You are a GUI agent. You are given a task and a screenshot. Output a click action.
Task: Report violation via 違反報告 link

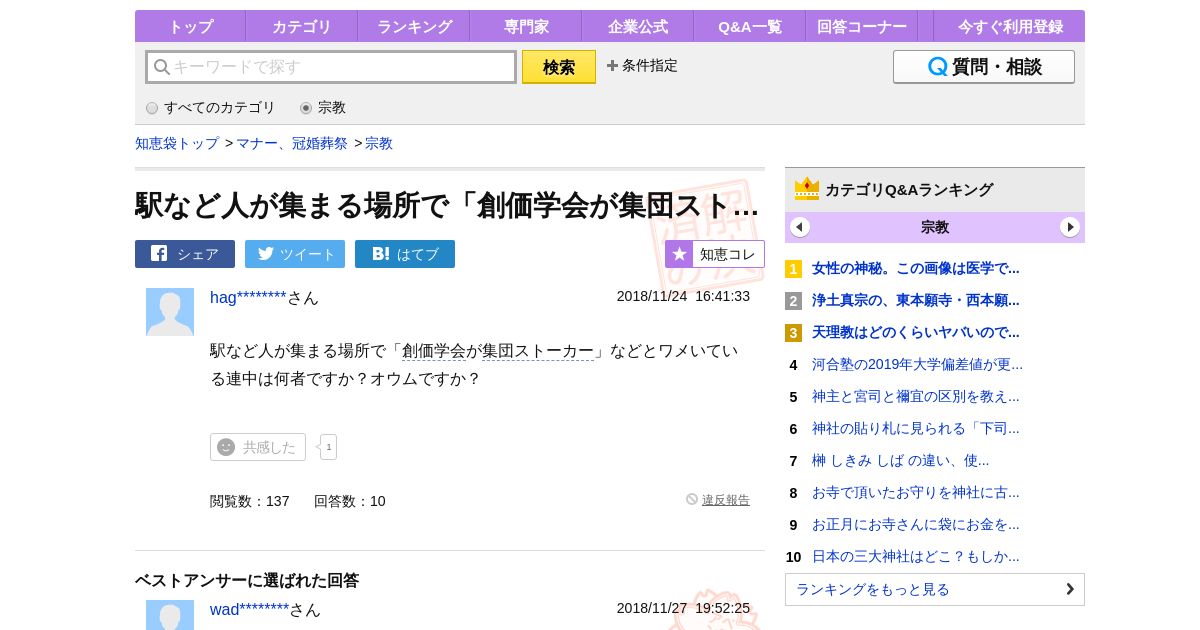pyautogui.click(x=726, y=500)
